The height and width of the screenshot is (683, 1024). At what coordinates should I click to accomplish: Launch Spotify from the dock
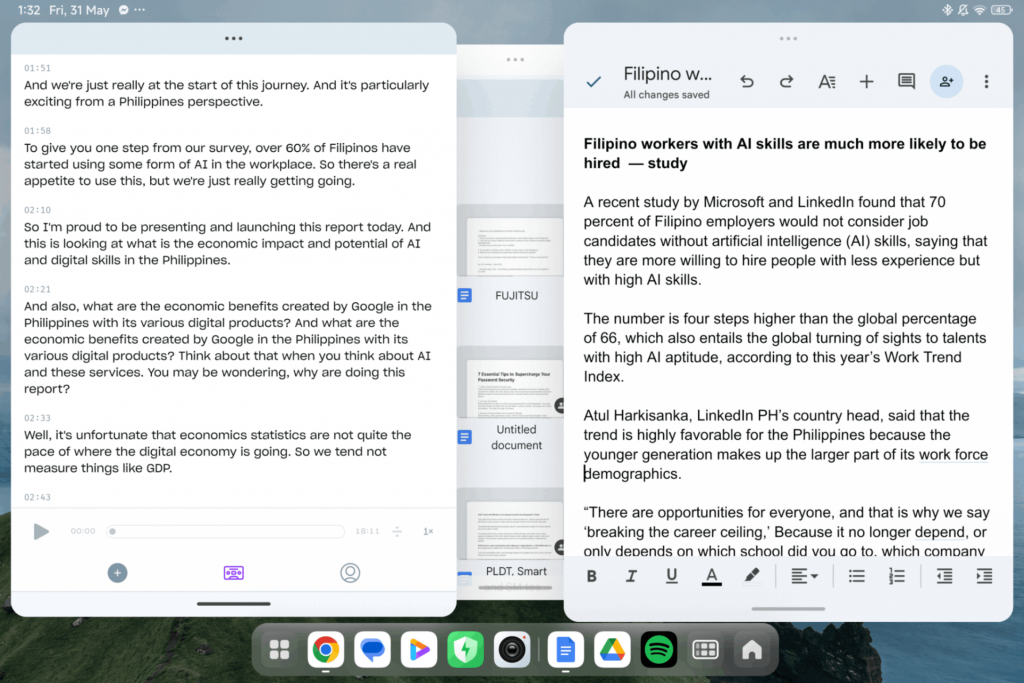click(657, 650)
